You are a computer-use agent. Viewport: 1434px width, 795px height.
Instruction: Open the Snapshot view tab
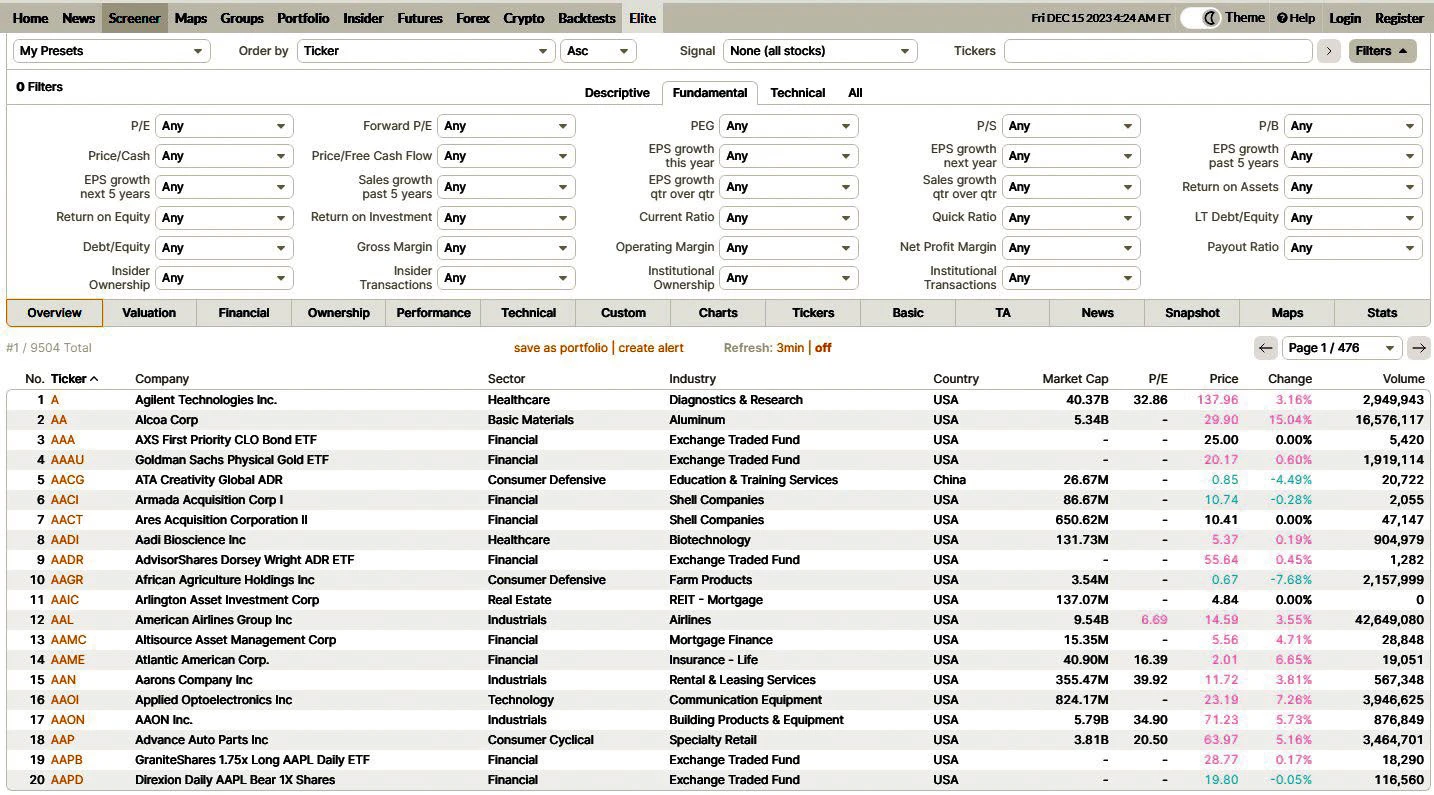(x=1192, y=313)
